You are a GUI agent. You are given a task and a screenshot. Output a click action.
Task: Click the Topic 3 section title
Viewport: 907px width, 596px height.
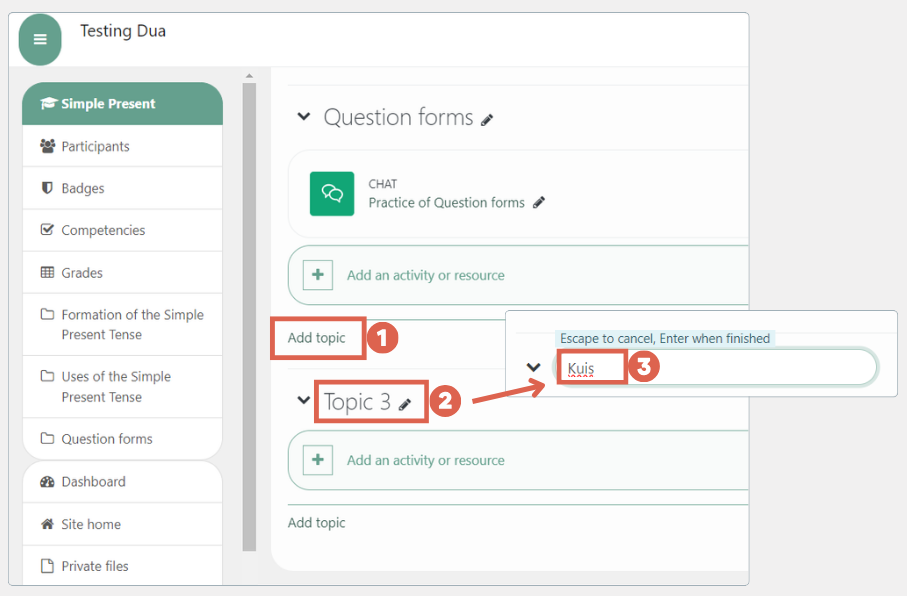coord(357,402)
